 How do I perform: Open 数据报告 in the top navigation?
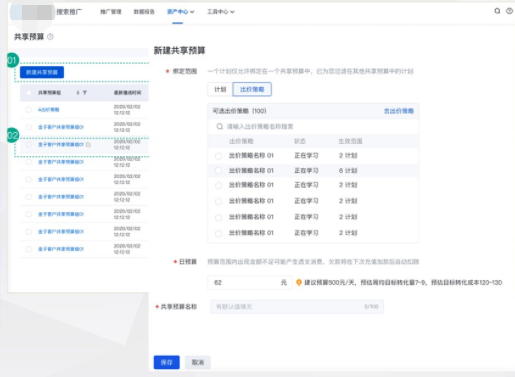(x=144, y=12)
